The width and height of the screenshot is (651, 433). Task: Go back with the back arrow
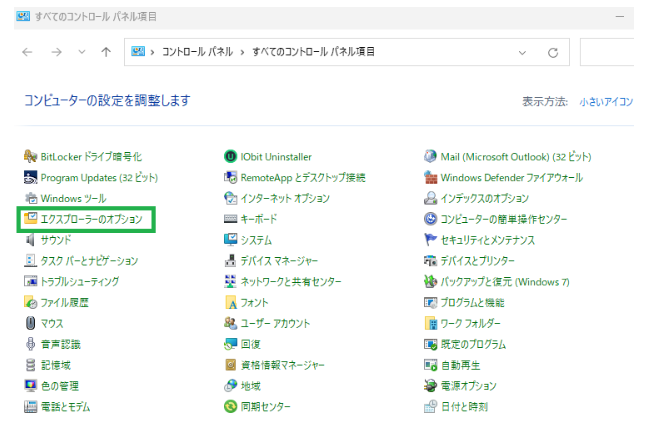coord(27,52)
